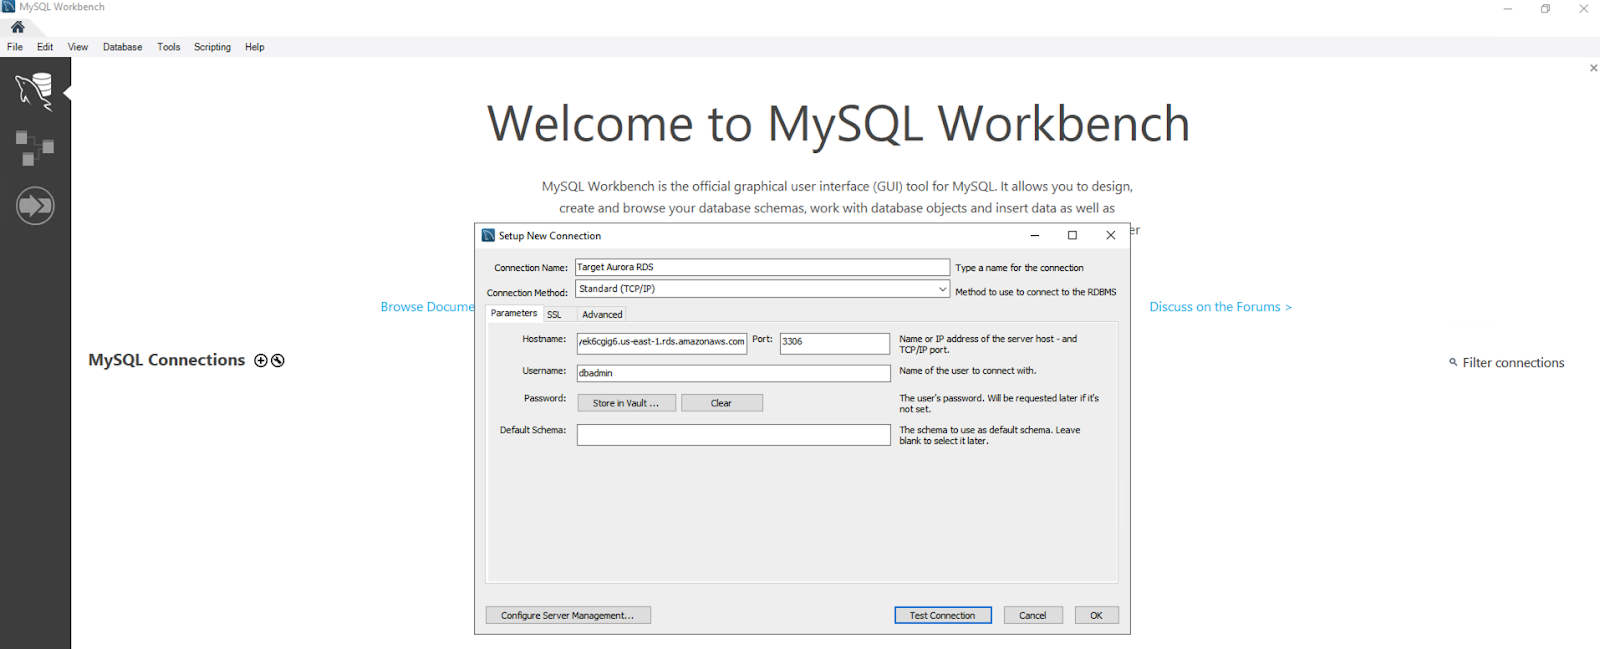
Task: Open the Help menu
Action: click(255, 47)
